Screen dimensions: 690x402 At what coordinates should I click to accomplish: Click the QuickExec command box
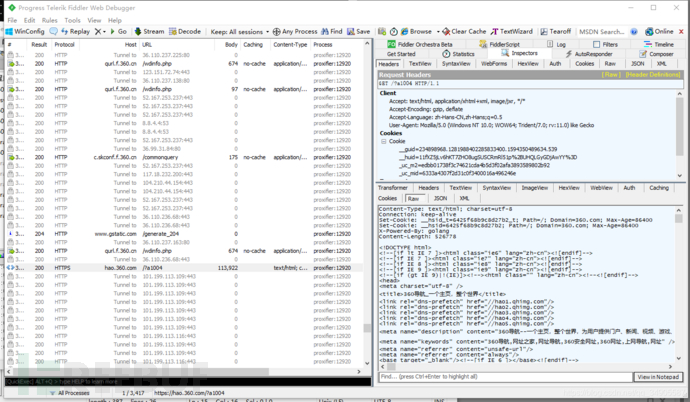point(188,381)
